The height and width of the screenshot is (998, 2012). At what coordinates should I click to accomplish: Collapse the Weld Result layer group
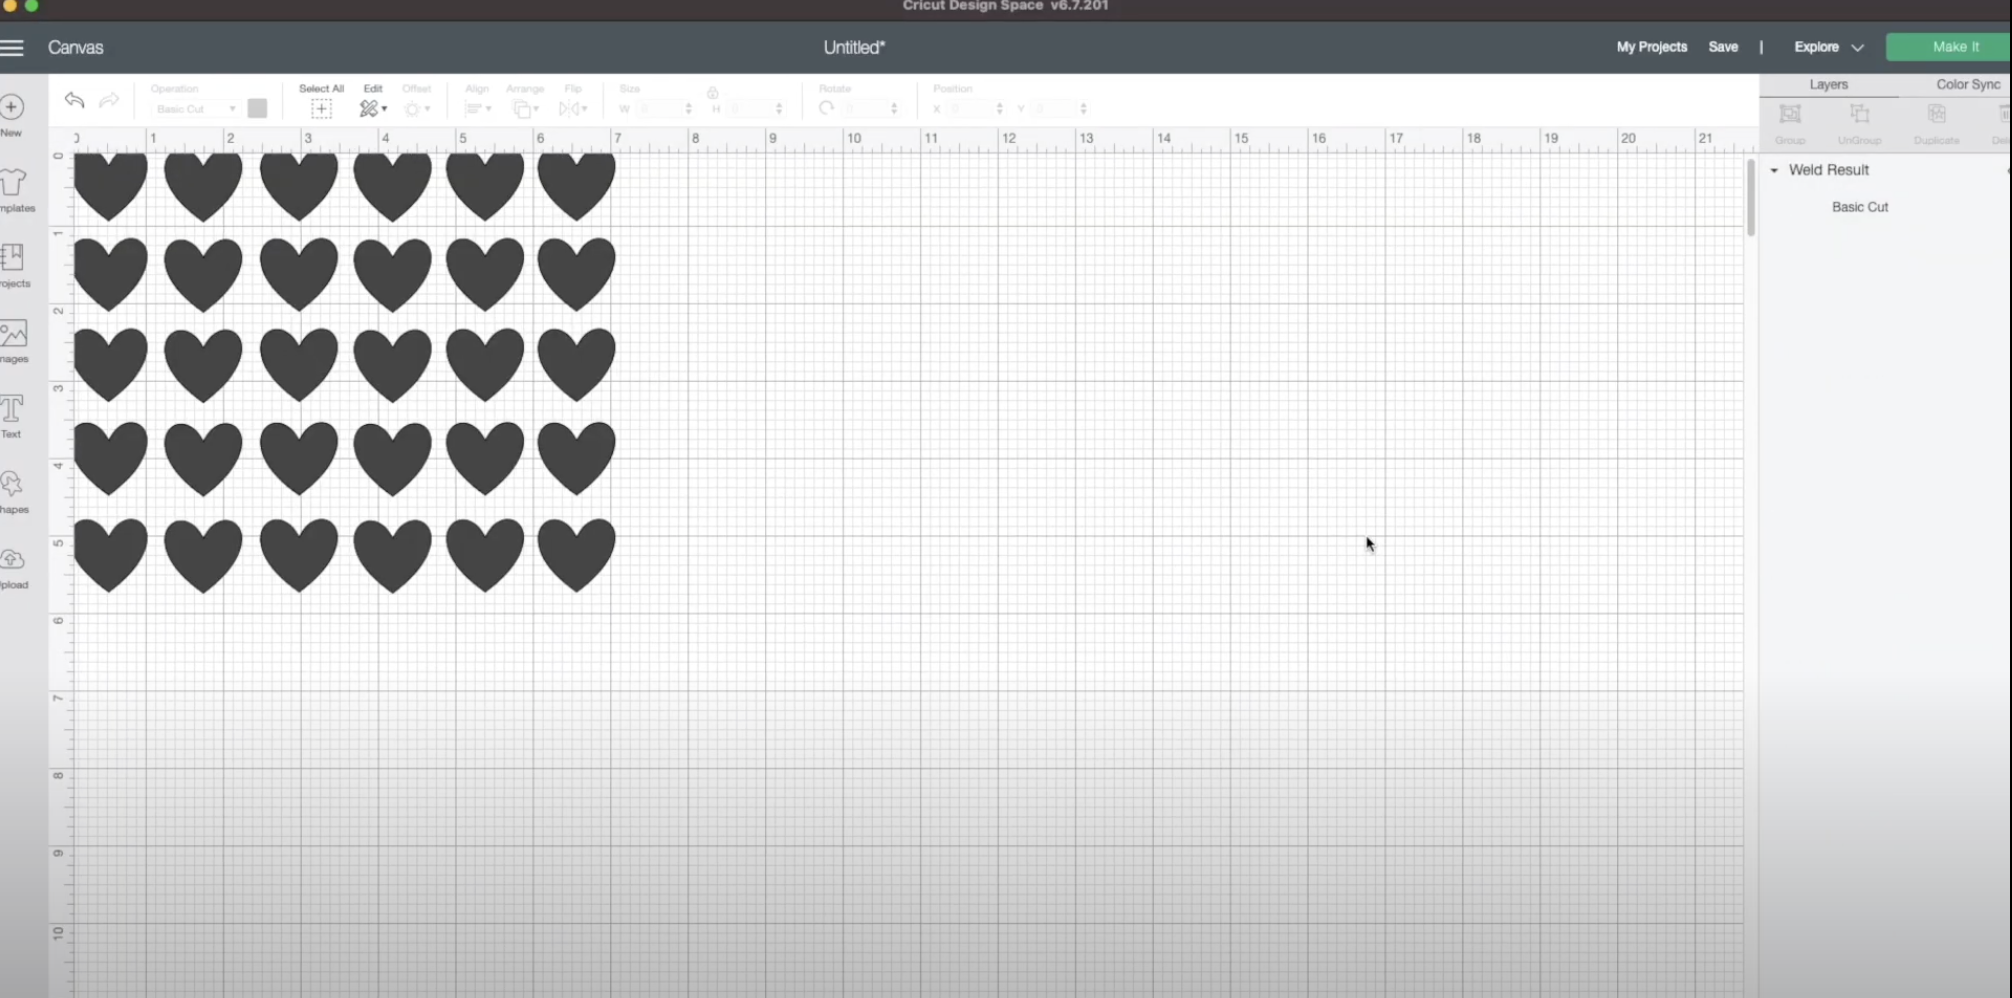coord(1775,170)
